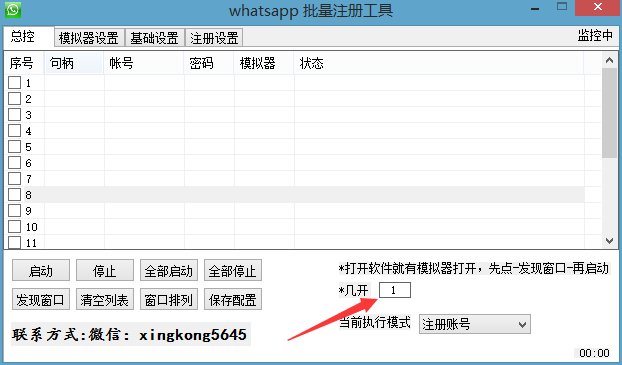
Task: Click the 启动 button
Action: click(x=41, y=271)
